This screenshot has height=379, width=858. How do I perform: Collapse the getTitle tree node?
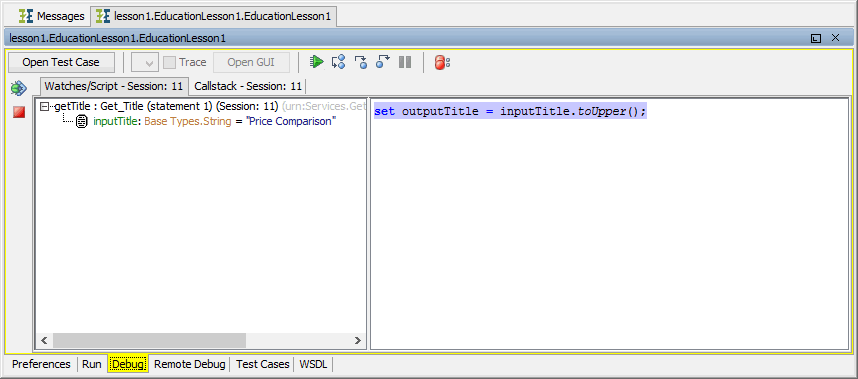click(45, 107)
